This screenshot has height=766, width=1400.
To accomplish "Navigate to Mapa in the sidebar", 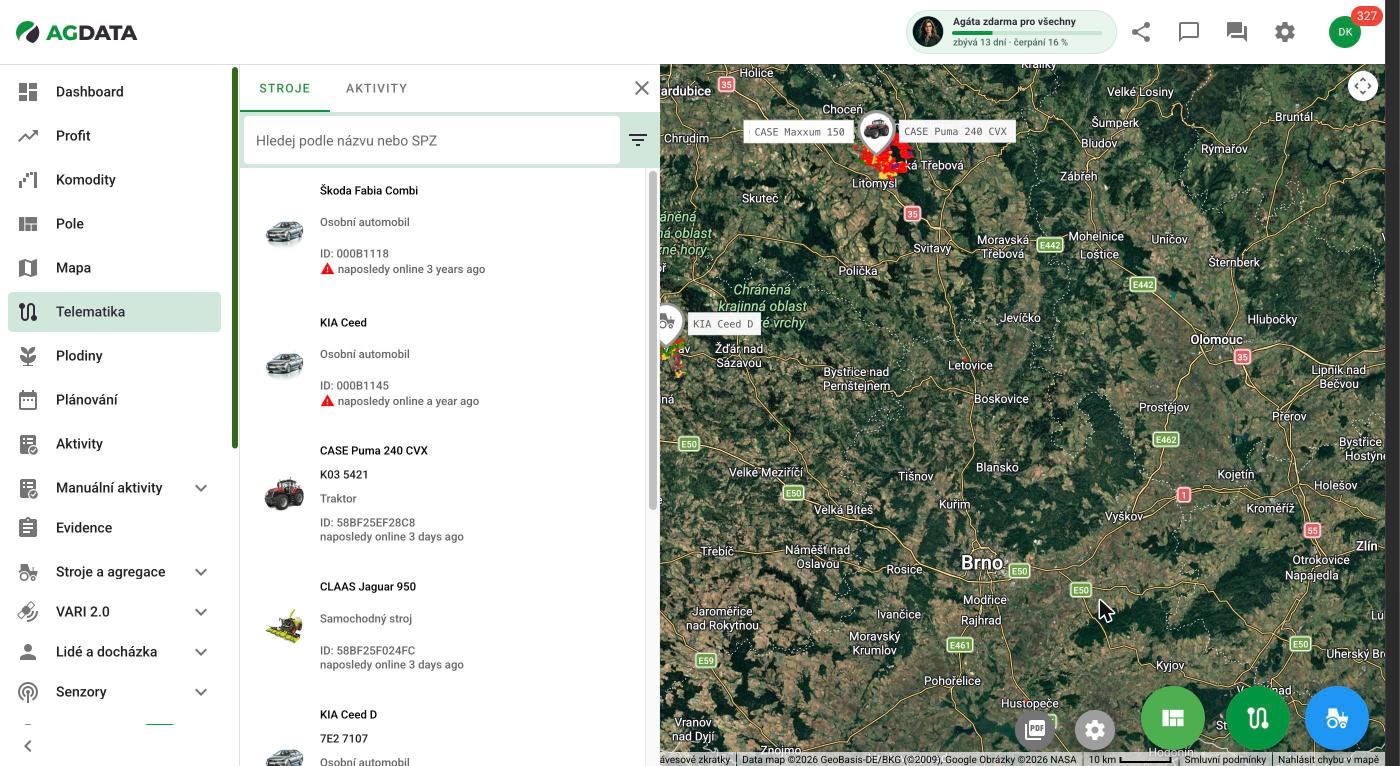I will click(x=114, y=268).
